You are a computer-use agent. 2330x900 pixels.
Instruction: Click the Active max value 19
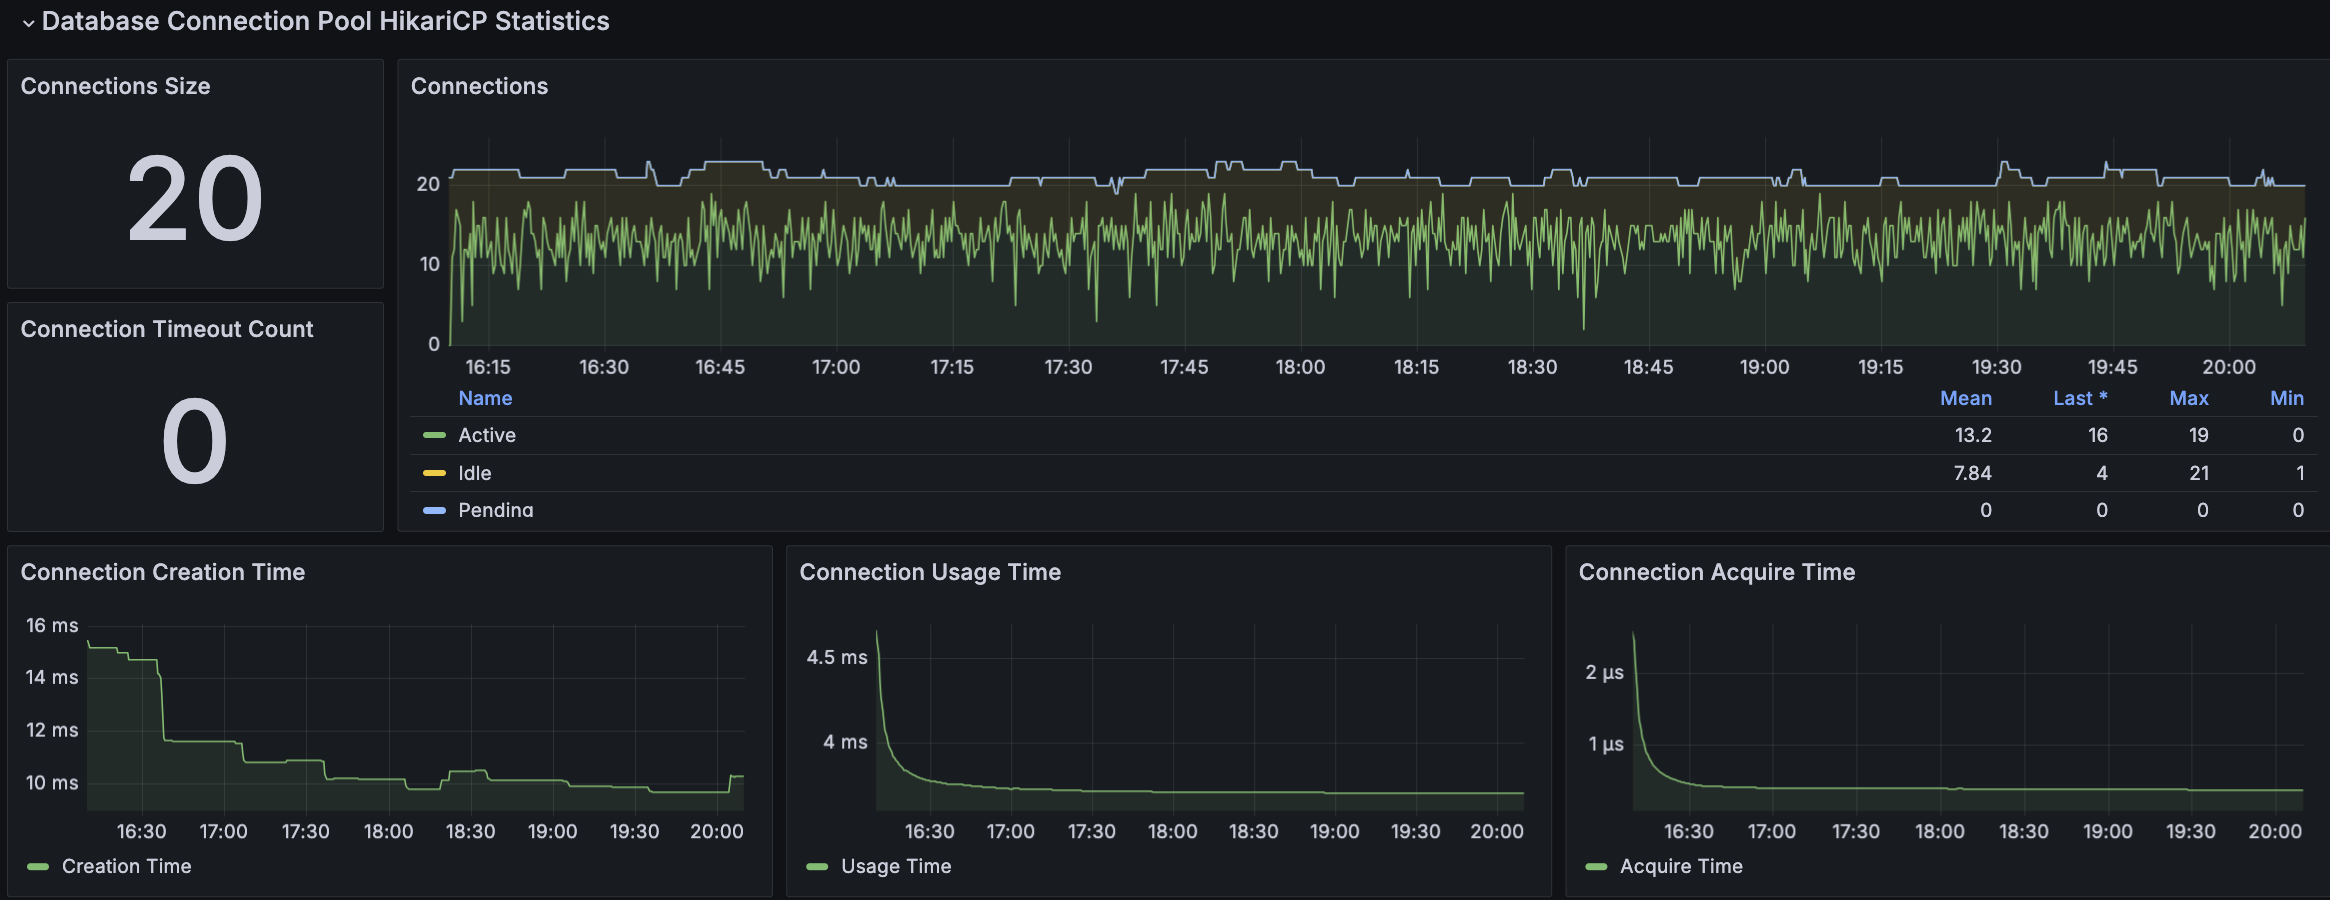[2199, 435]
